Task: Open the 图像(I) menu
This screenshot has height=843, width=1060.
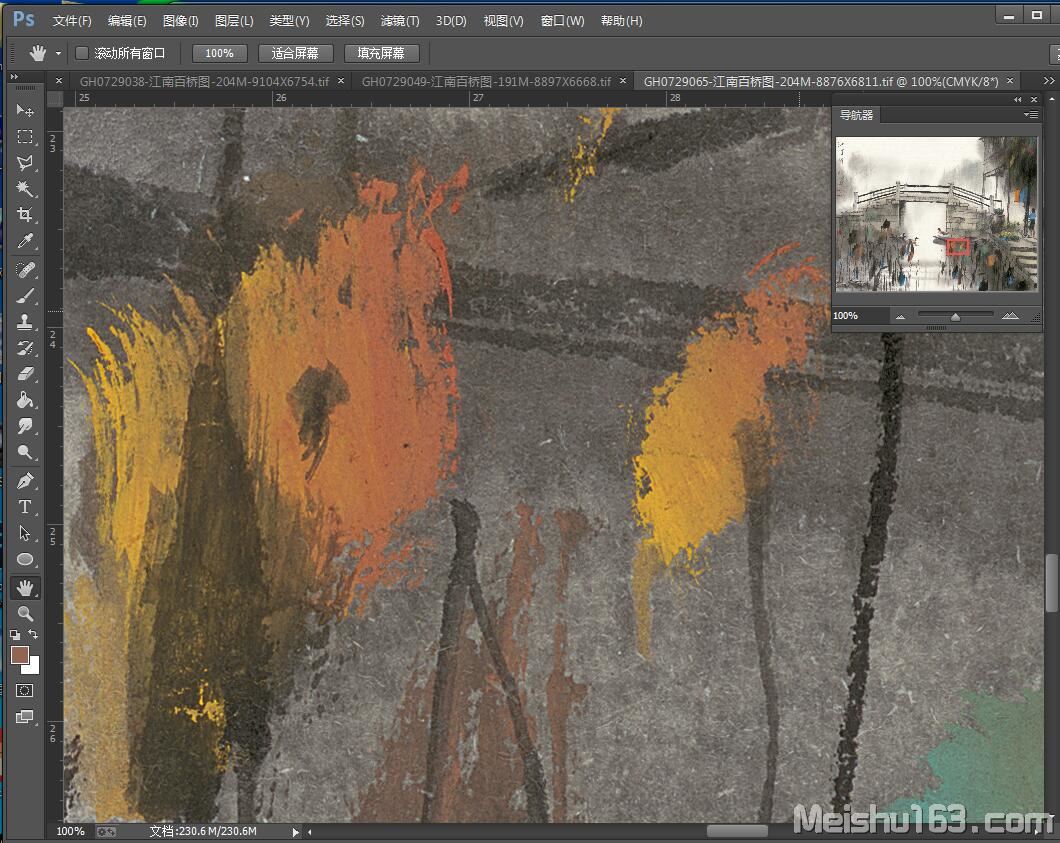Action: click(x=180, y=21)
